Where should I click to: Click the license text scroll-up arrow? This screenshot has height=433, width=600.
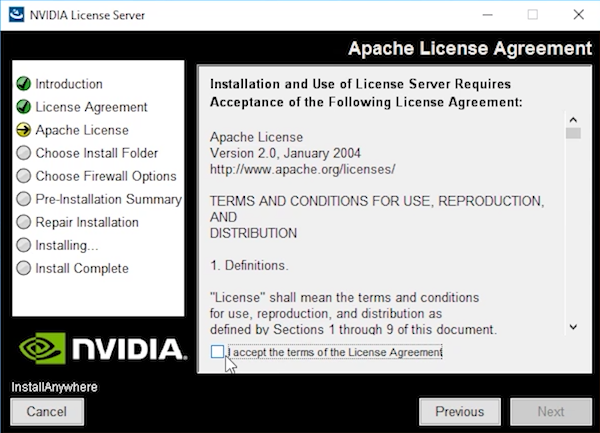click(x=573, y=120)
